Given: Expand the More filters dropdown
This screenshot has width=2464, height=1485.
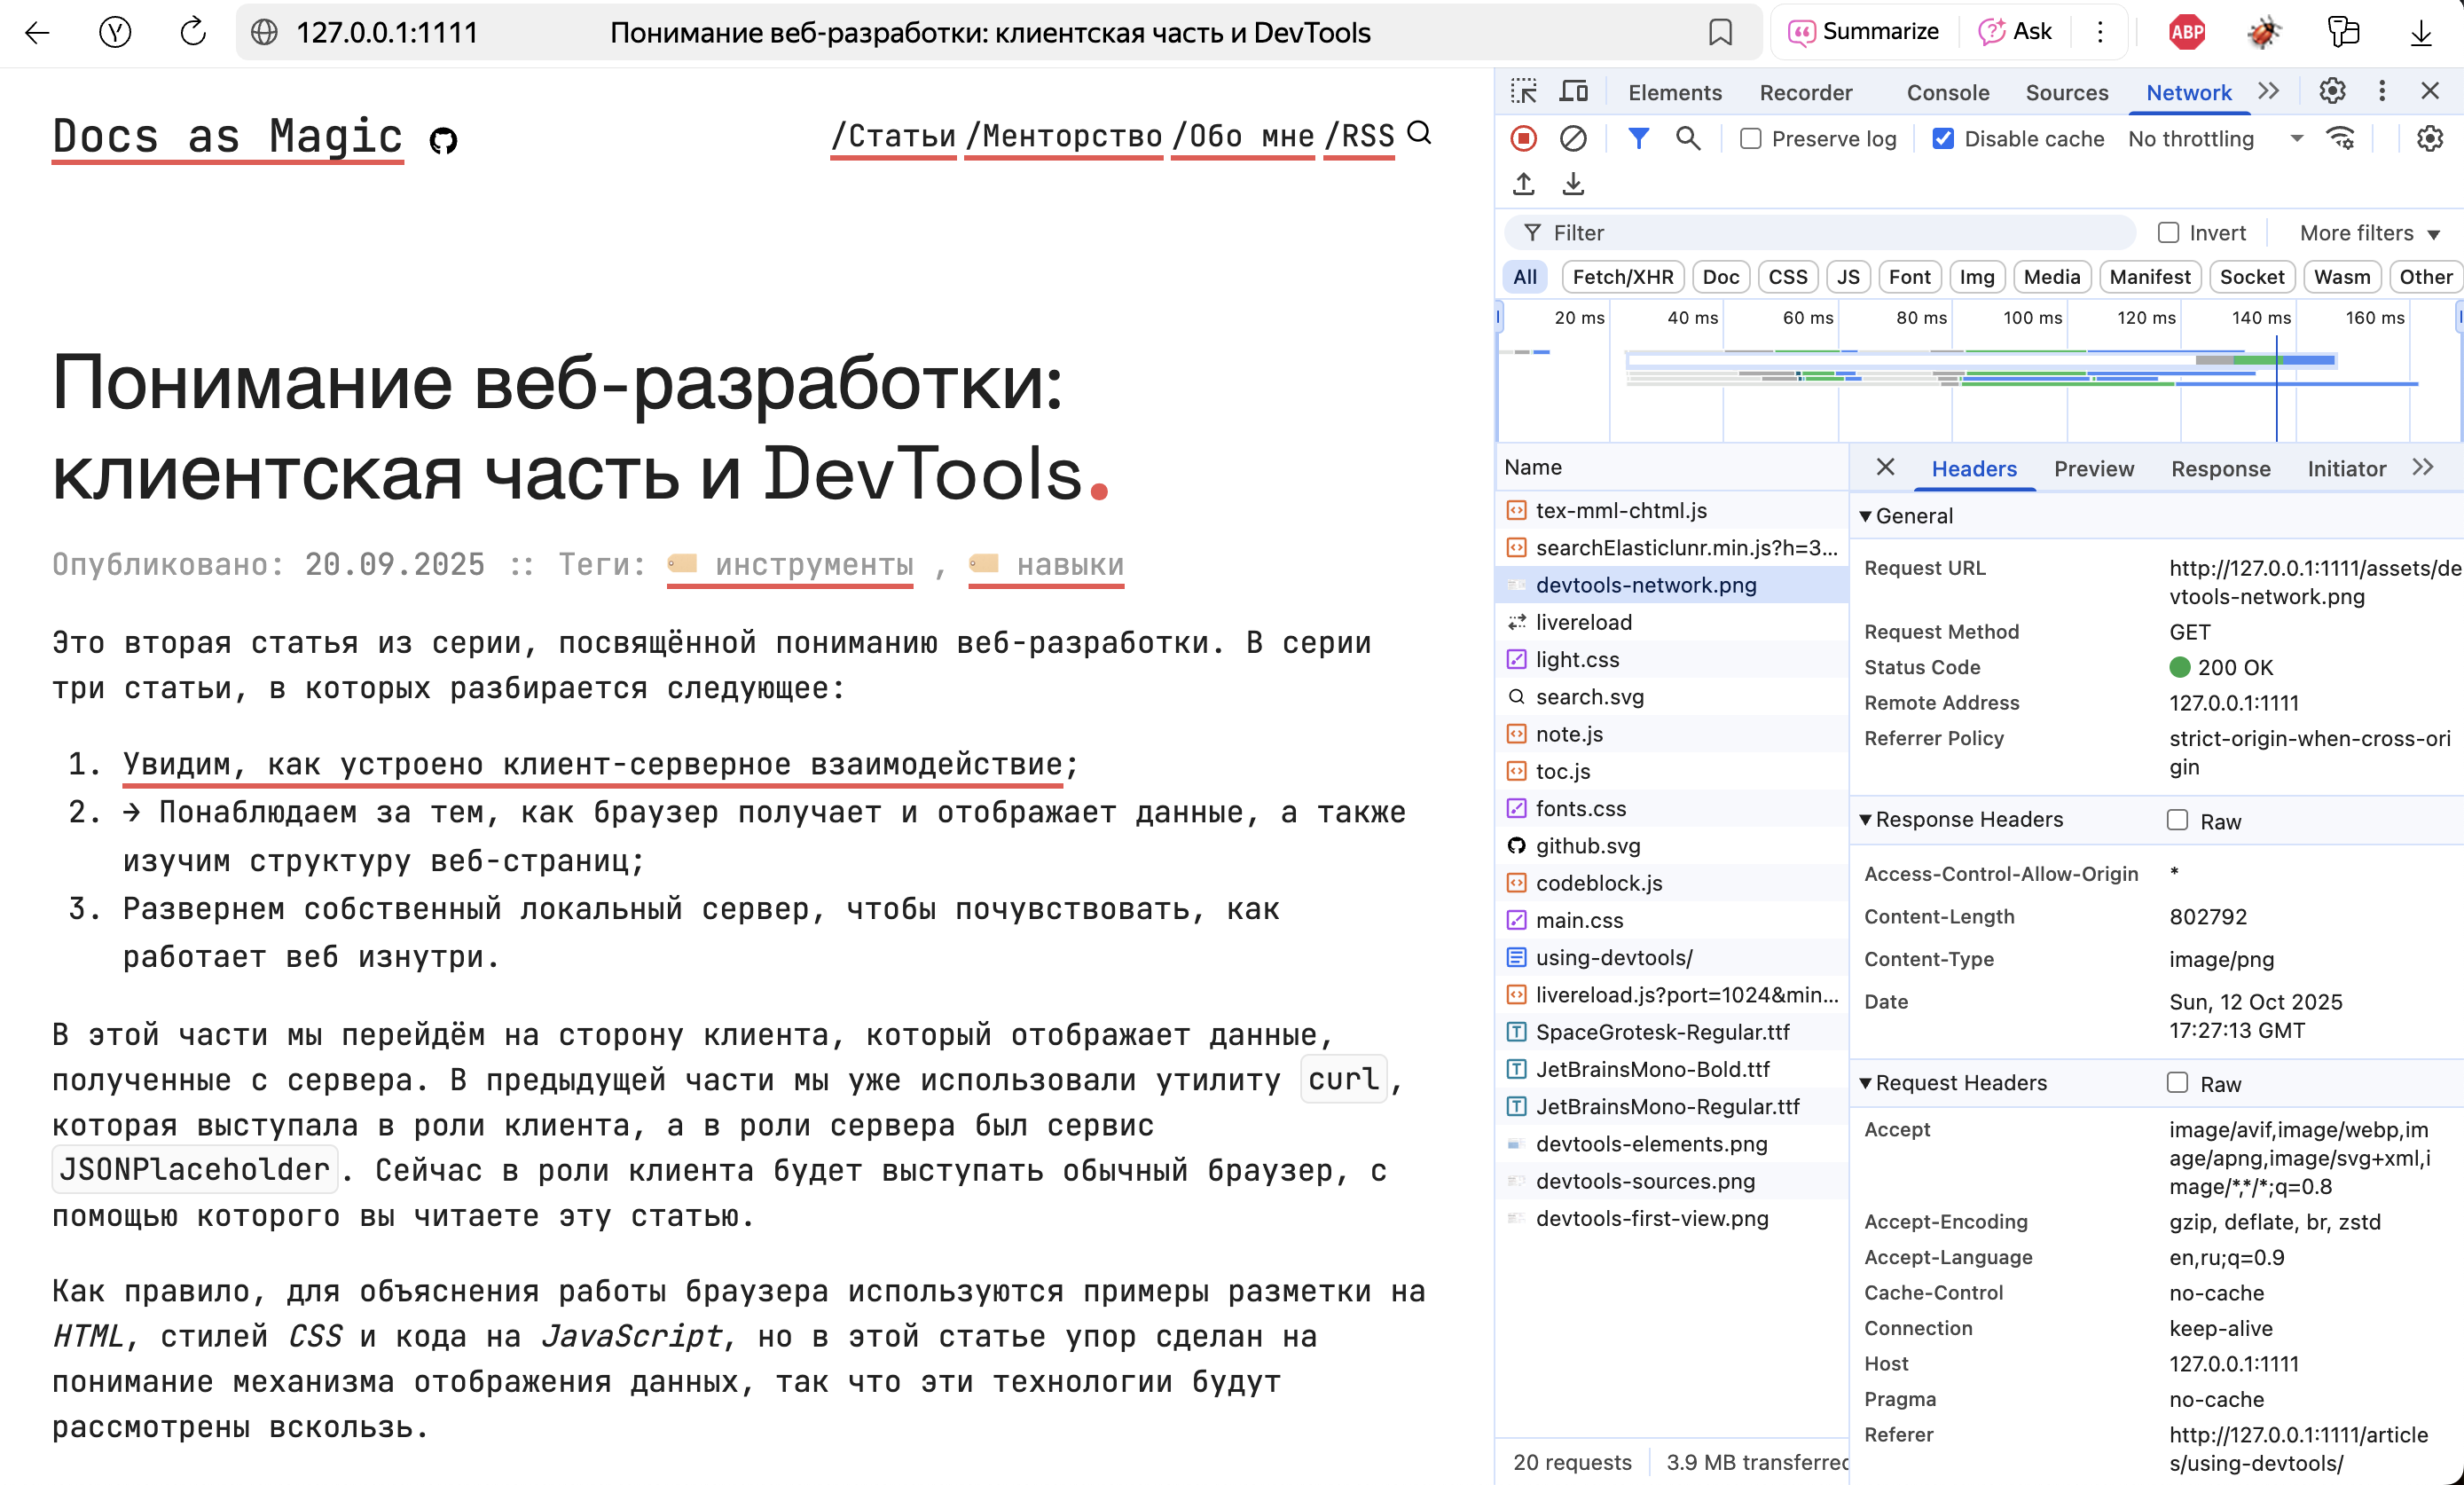Looking at the screenshot, I should [2369, 233].
